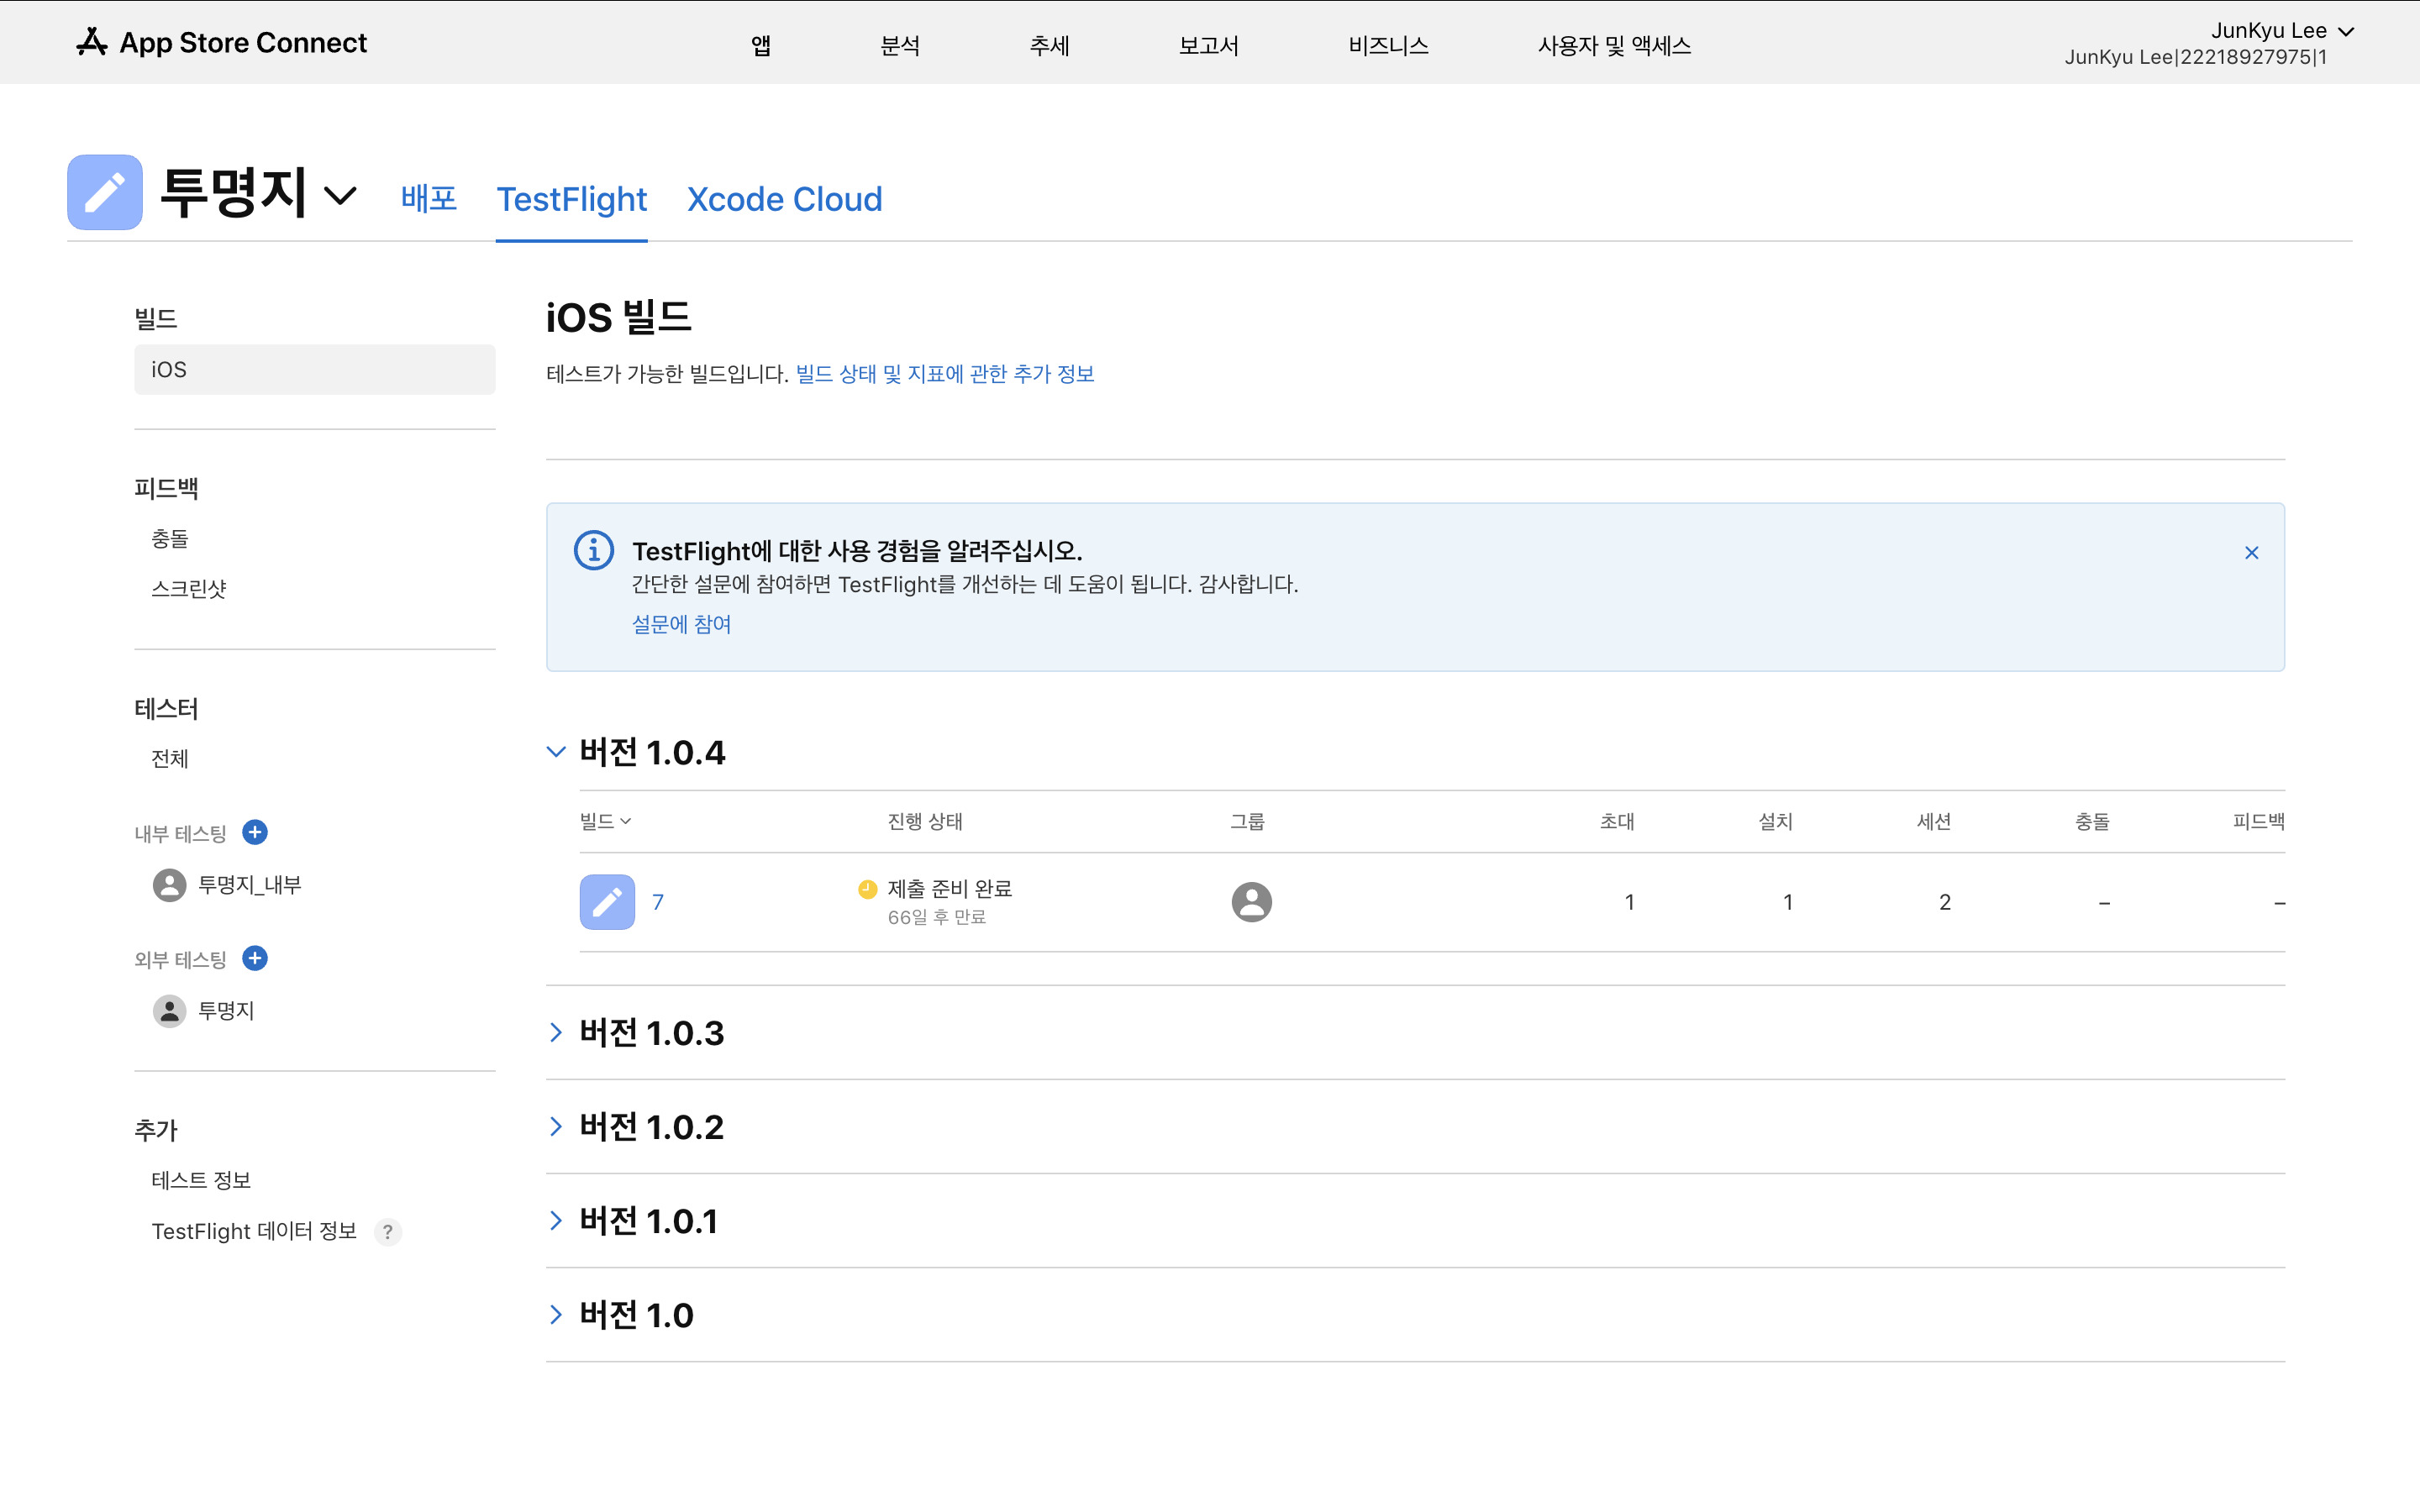Open the 분석 menu in top navigation
The width and height of the screenshot is (2420, 1512).
(900, 45)
